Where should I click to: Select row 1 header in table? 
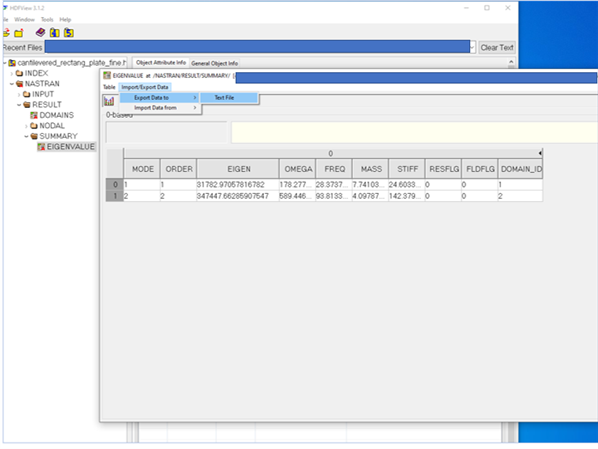pos(114,196)
